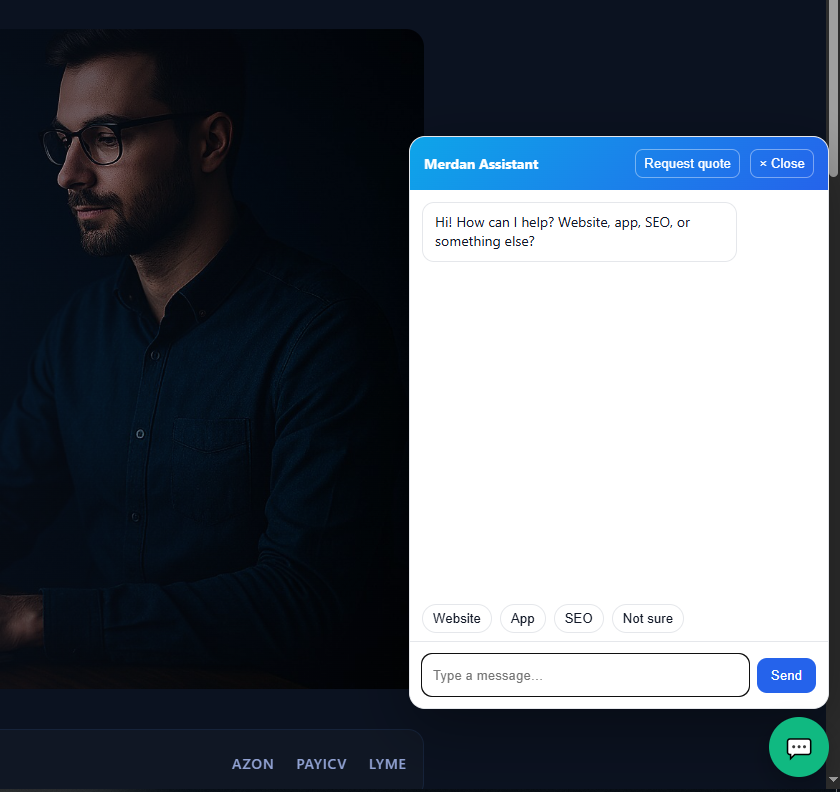Focus the Type a message field

point(585,675)
